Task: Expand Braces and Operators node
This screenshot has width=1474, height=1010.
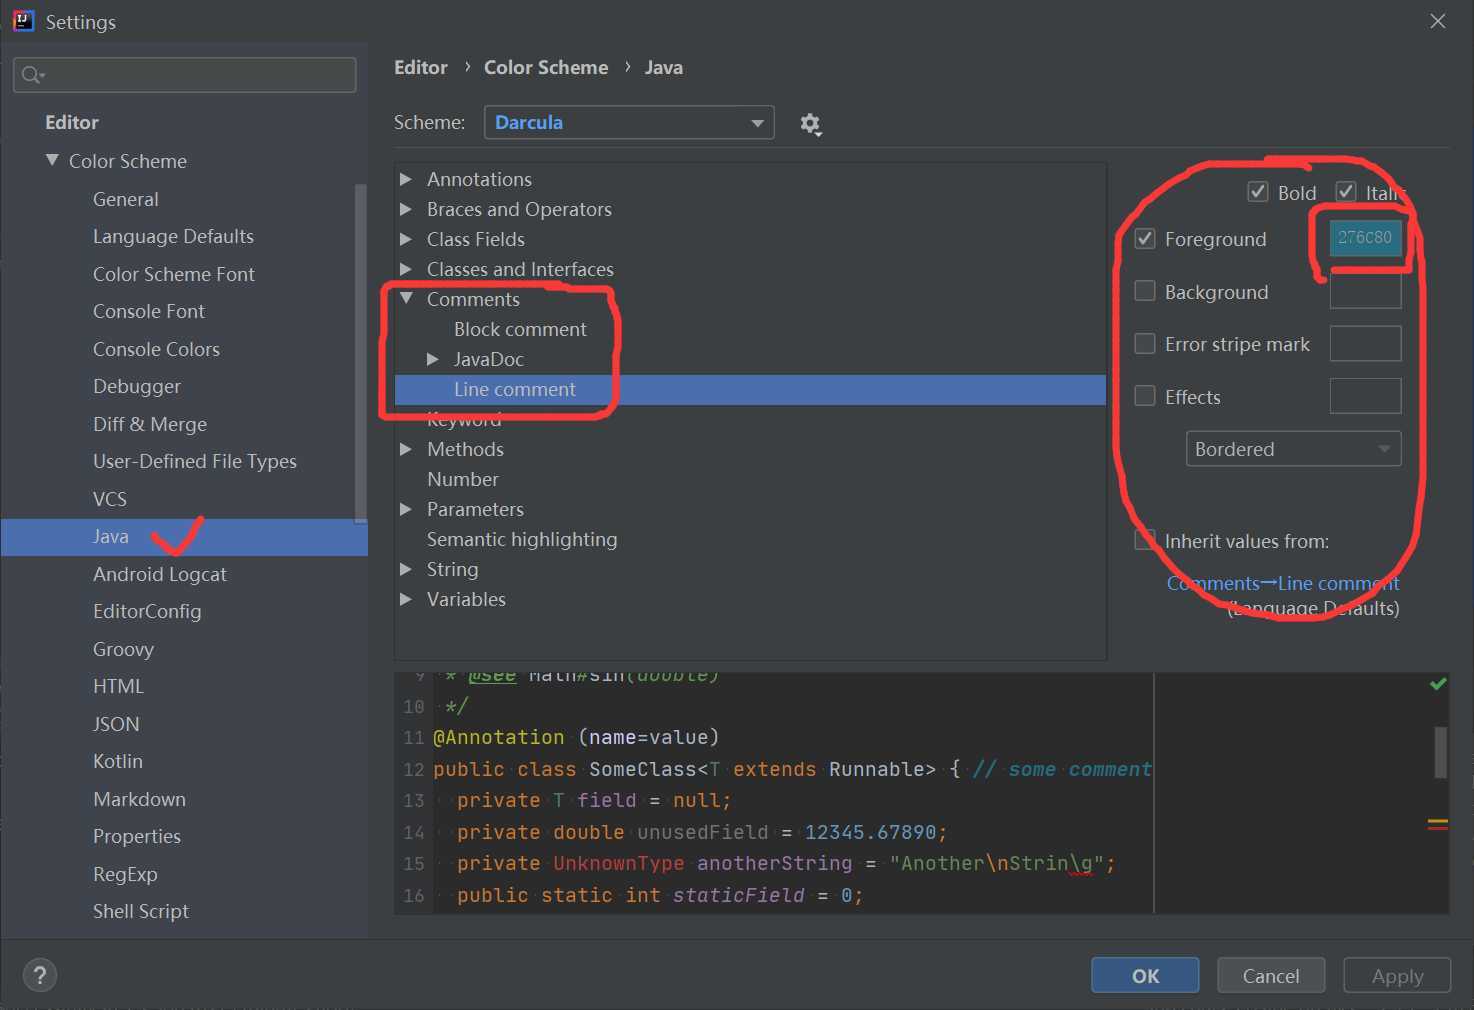Action: tap(406, 209)
